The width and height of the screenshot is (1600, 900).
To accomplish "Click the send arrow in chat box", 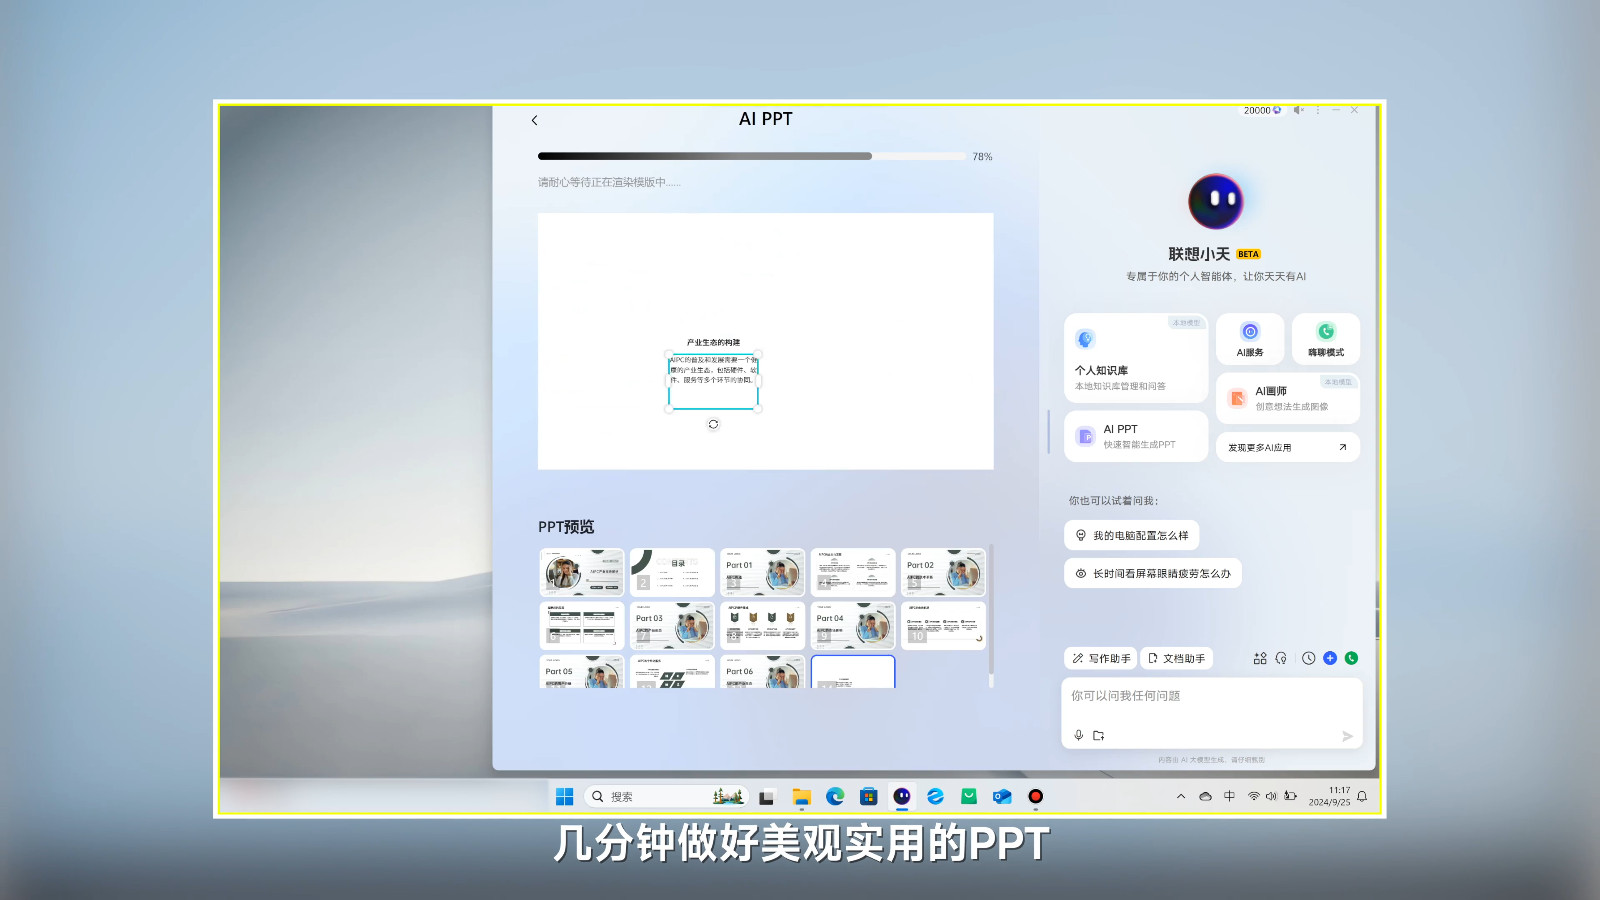I will click(1347, 736).
